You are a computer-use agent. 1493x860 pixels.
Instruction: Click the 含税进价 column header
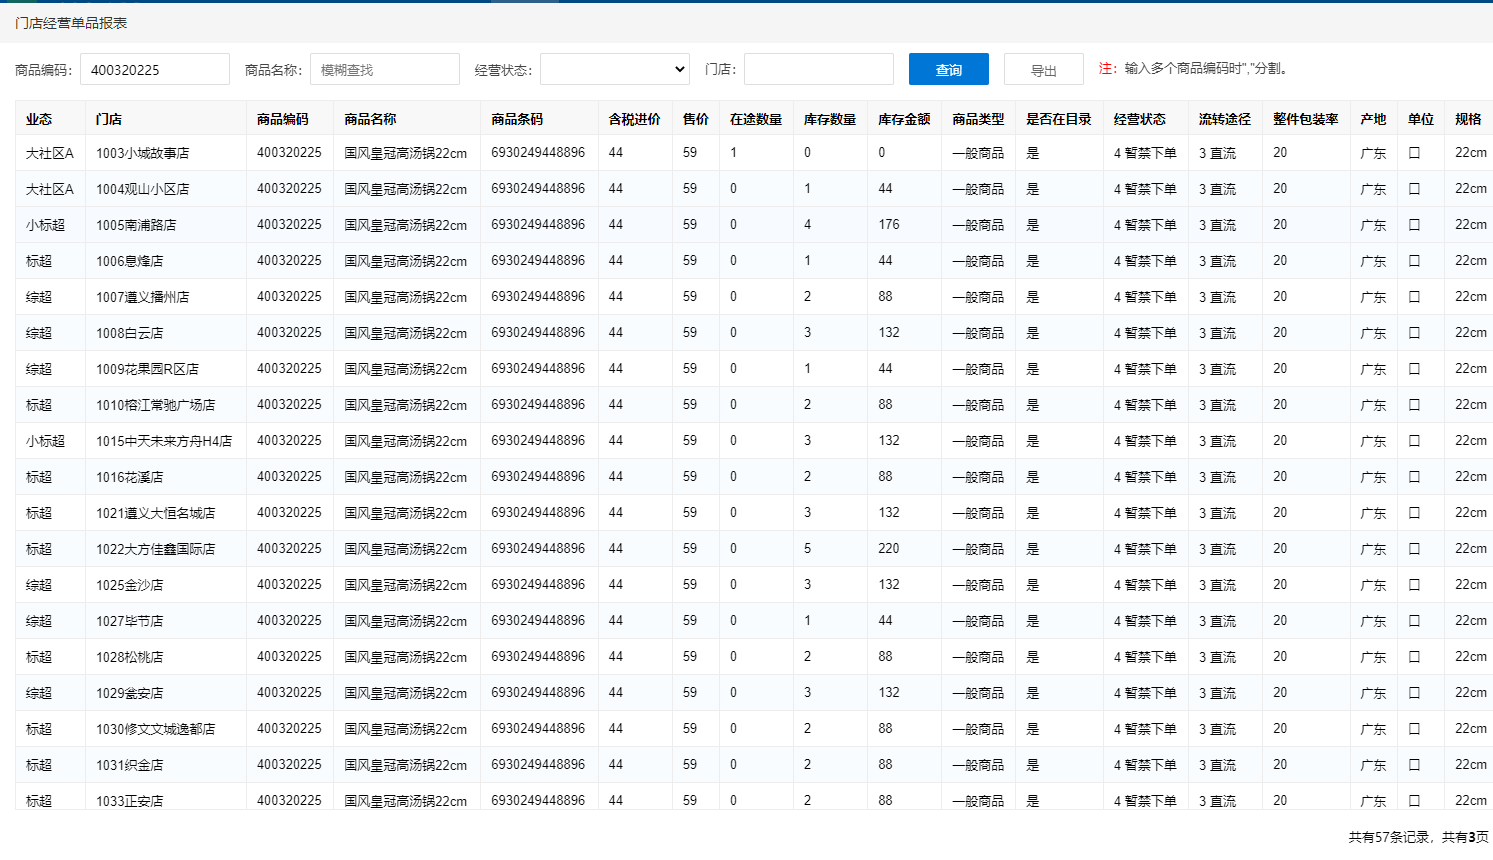coord(634,119)
